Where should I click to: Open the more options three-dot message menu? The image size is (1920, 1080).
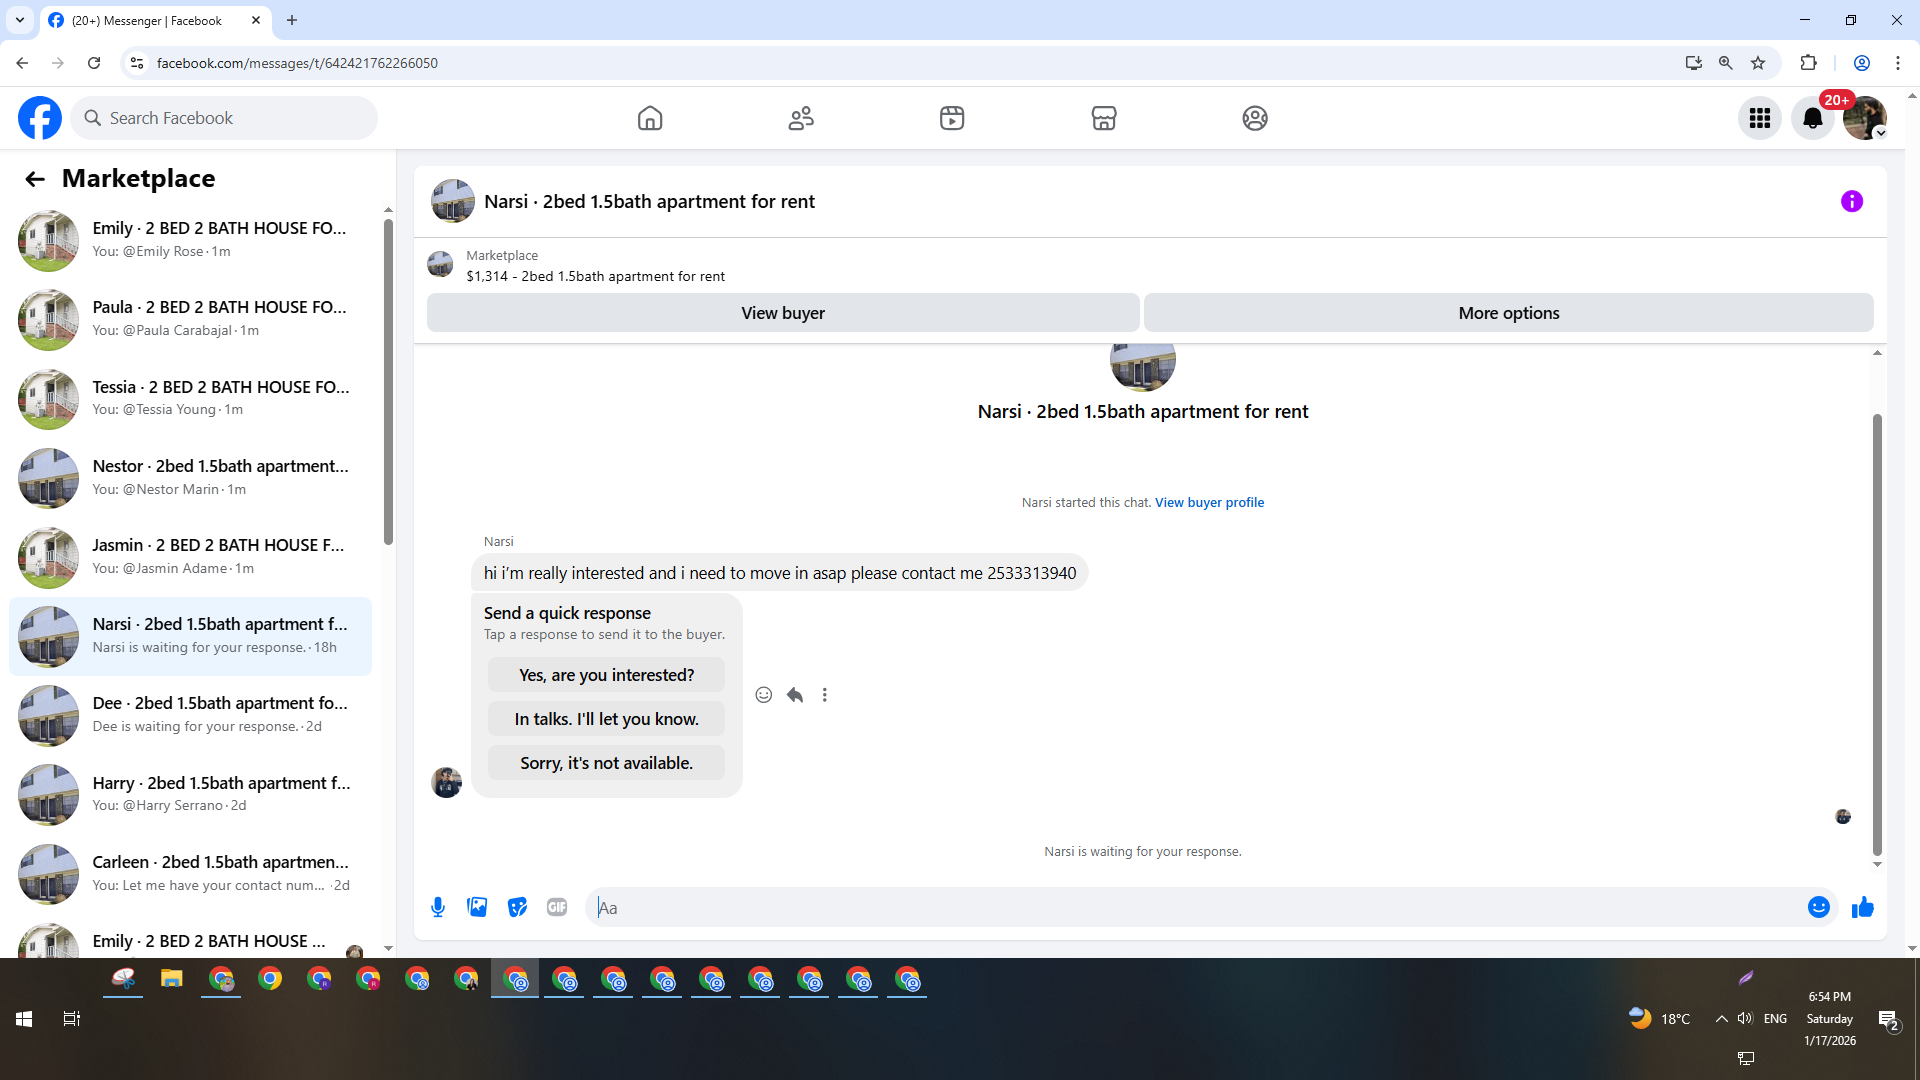(825, 695)
